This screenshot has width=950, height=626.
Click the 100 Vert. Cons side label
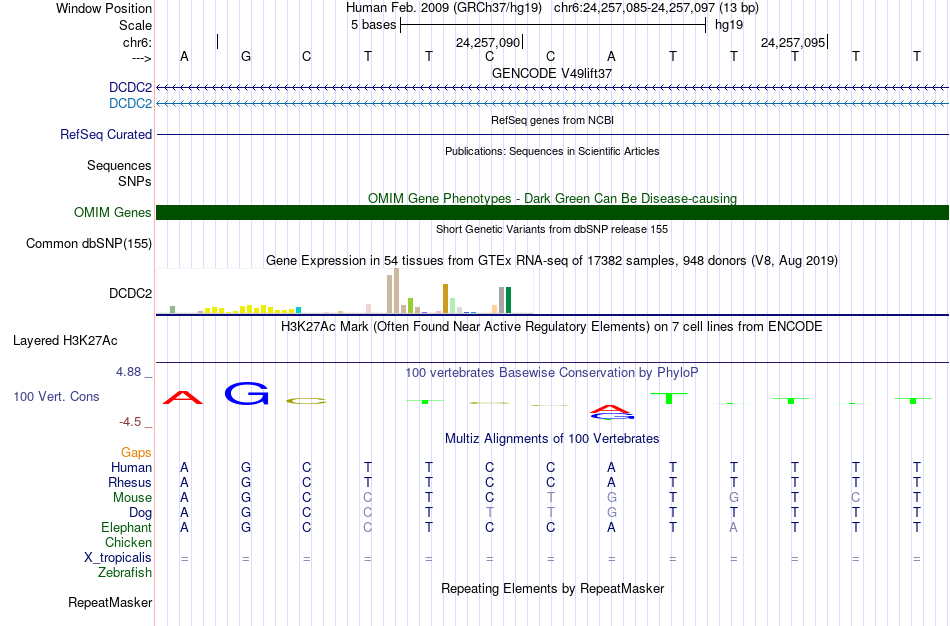(56, 396)
